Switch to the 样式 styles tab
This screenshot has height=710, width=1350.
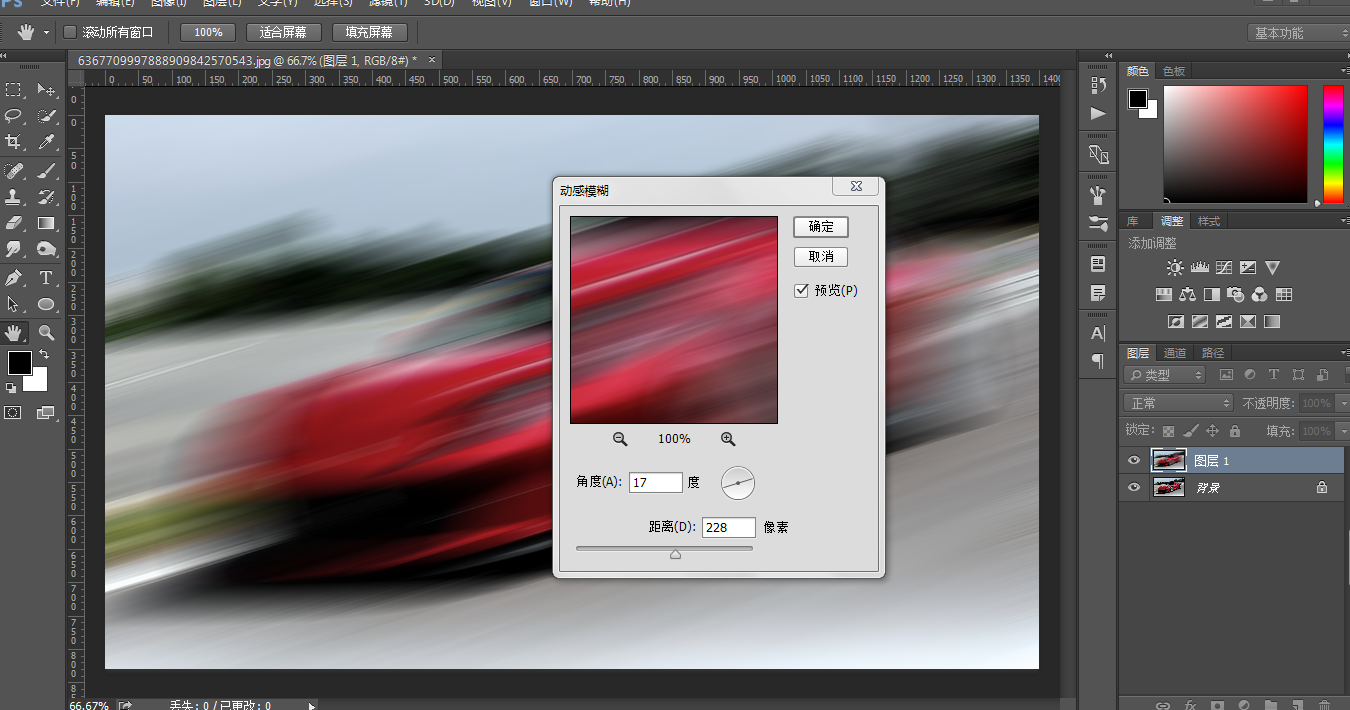1209,221
